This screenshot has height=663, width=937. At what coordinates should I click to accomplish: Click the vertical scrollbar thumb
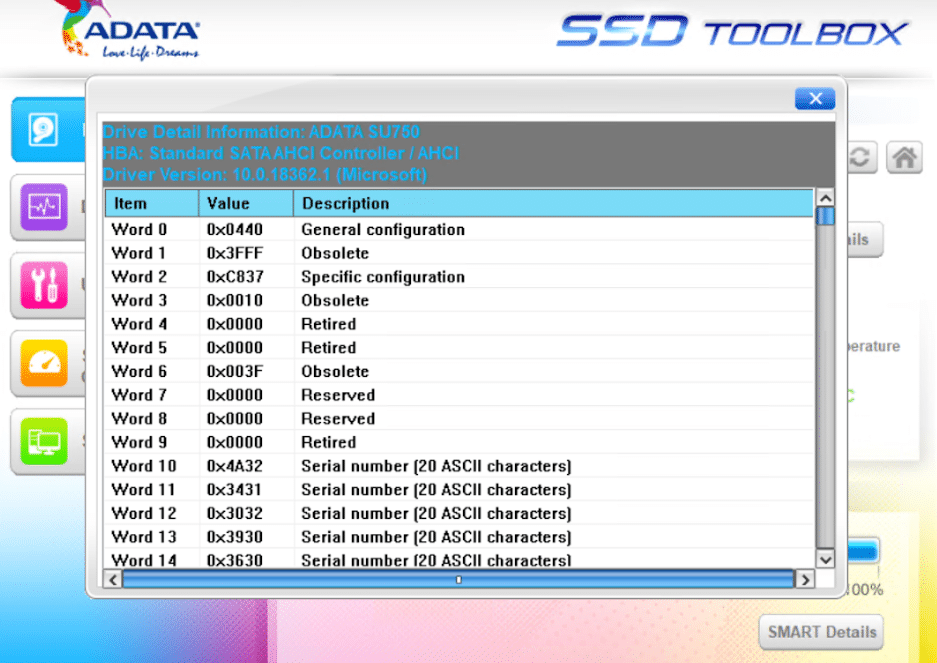click(x=825, y=216)
